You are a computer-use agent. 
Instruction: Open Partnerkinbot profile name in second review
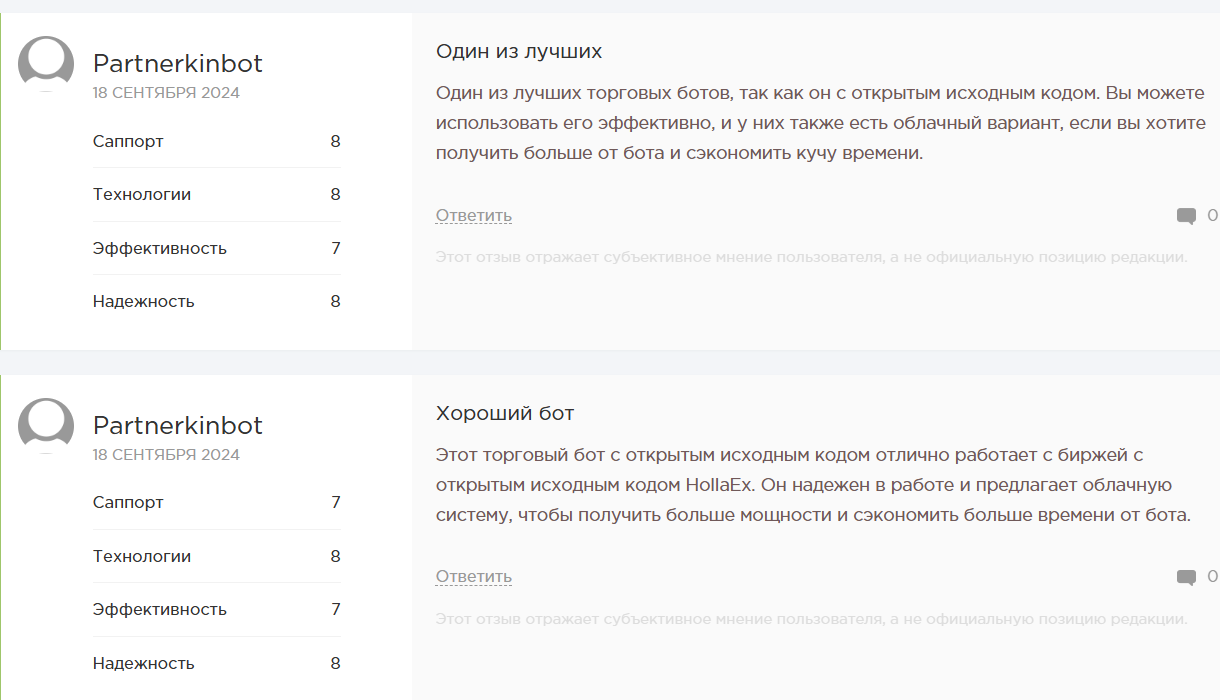pos(177,425)
